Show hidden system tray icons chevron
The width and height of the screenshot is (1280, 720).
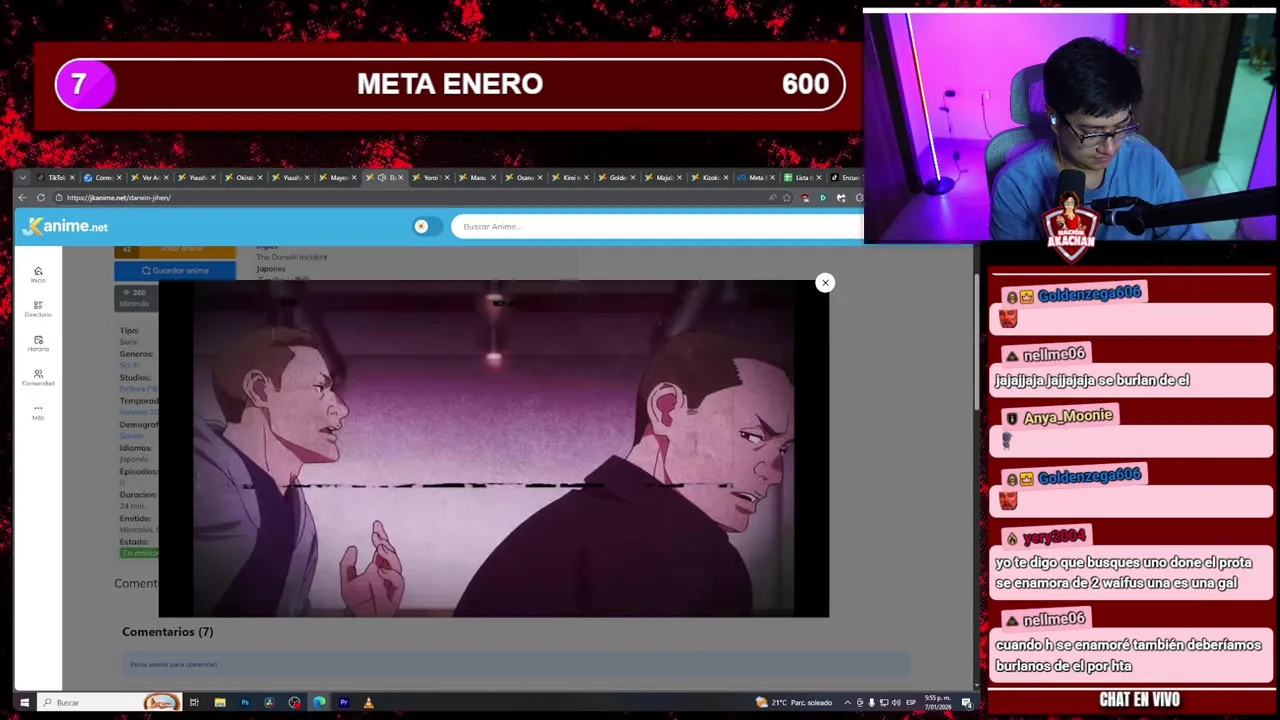[847, 702]
